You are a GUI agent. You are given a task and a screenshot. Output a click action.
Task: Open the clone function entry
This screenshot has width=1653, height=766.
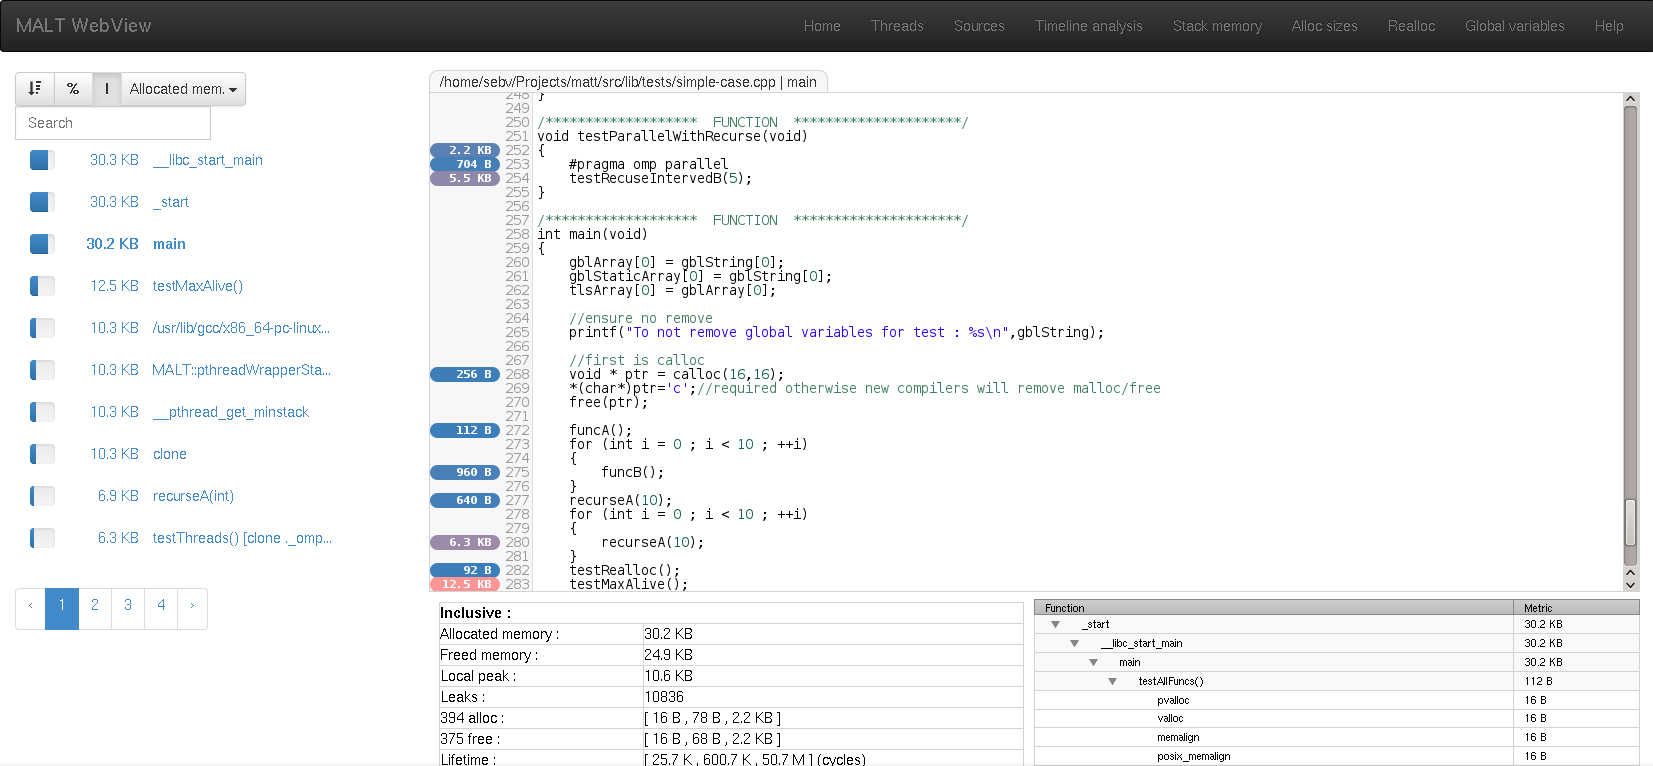point(169,454)
